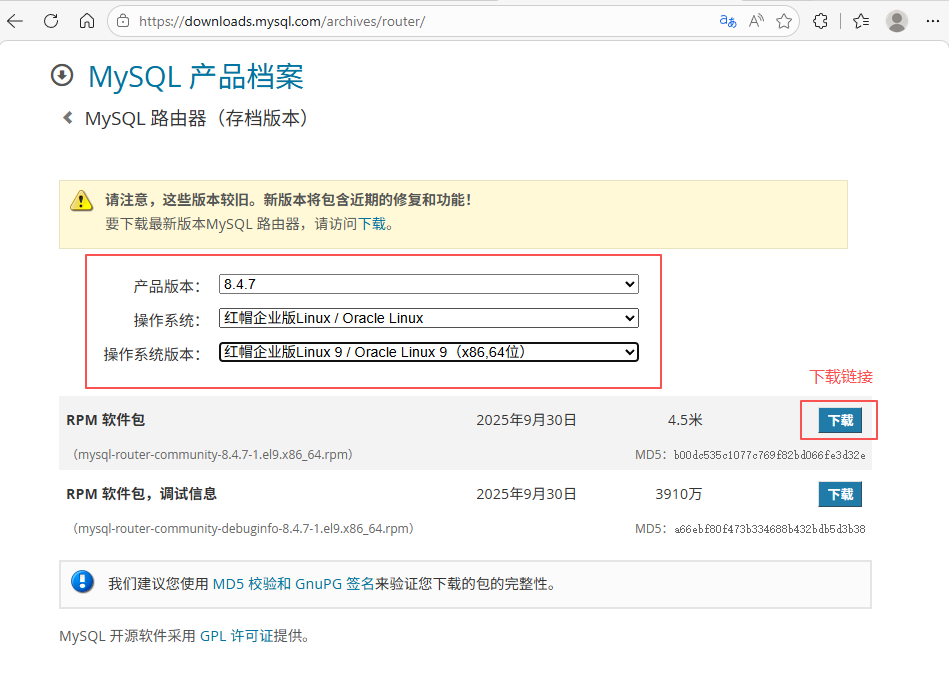Click the RPM 软件包 title text

(105, 420)
